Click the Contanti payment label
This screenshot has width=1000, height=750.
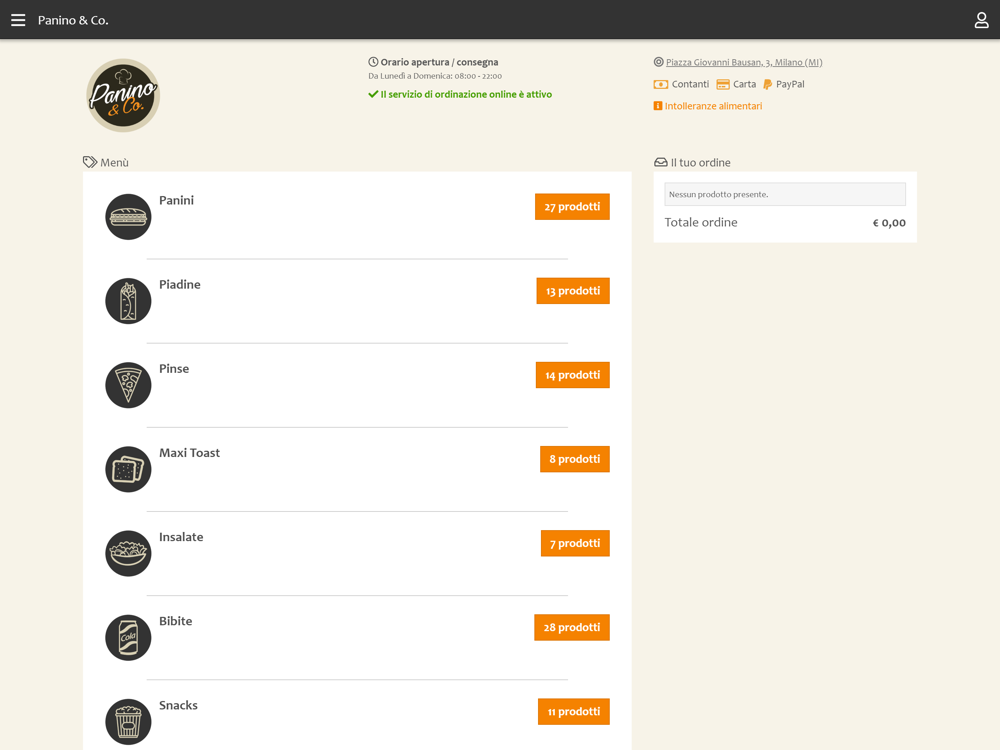point(690,84)
